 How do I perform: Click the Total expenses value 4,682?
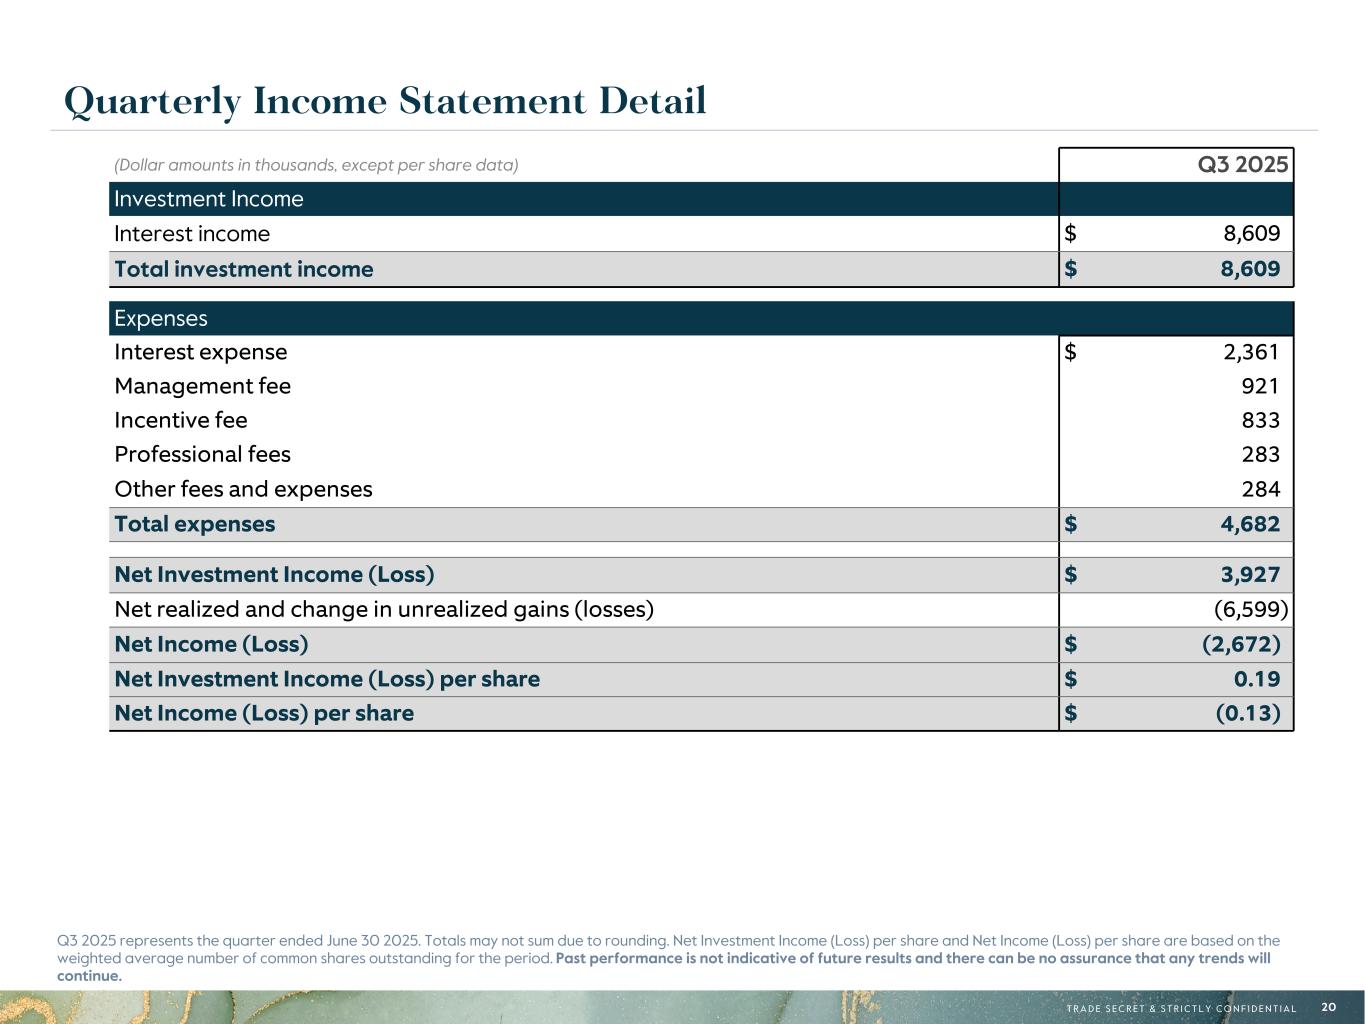click(x=1250, y=524)
